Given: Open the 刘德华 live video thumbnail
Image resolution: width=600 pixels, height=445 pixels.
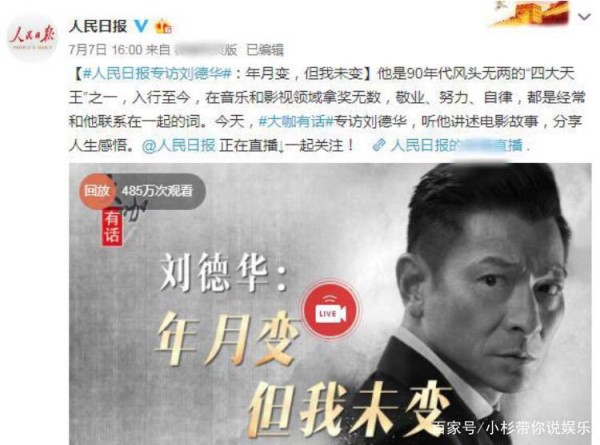Looking at the screenshot, I should coord(330,304).
